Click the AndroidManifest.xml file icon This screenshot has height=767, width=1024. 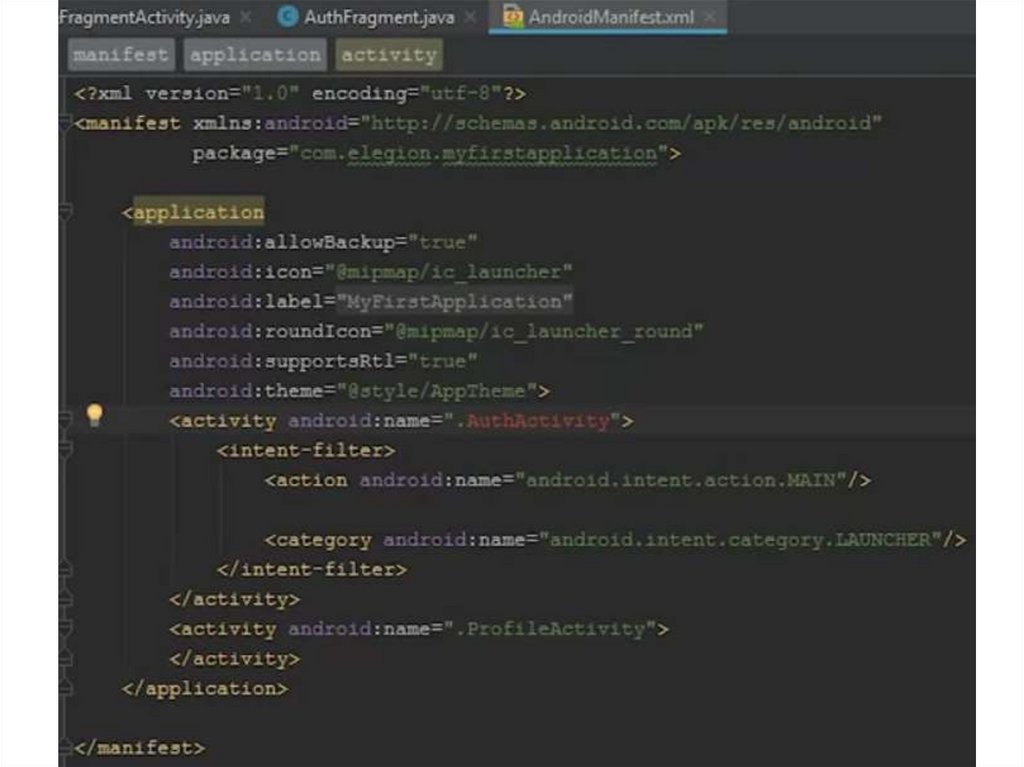[513, 18]
